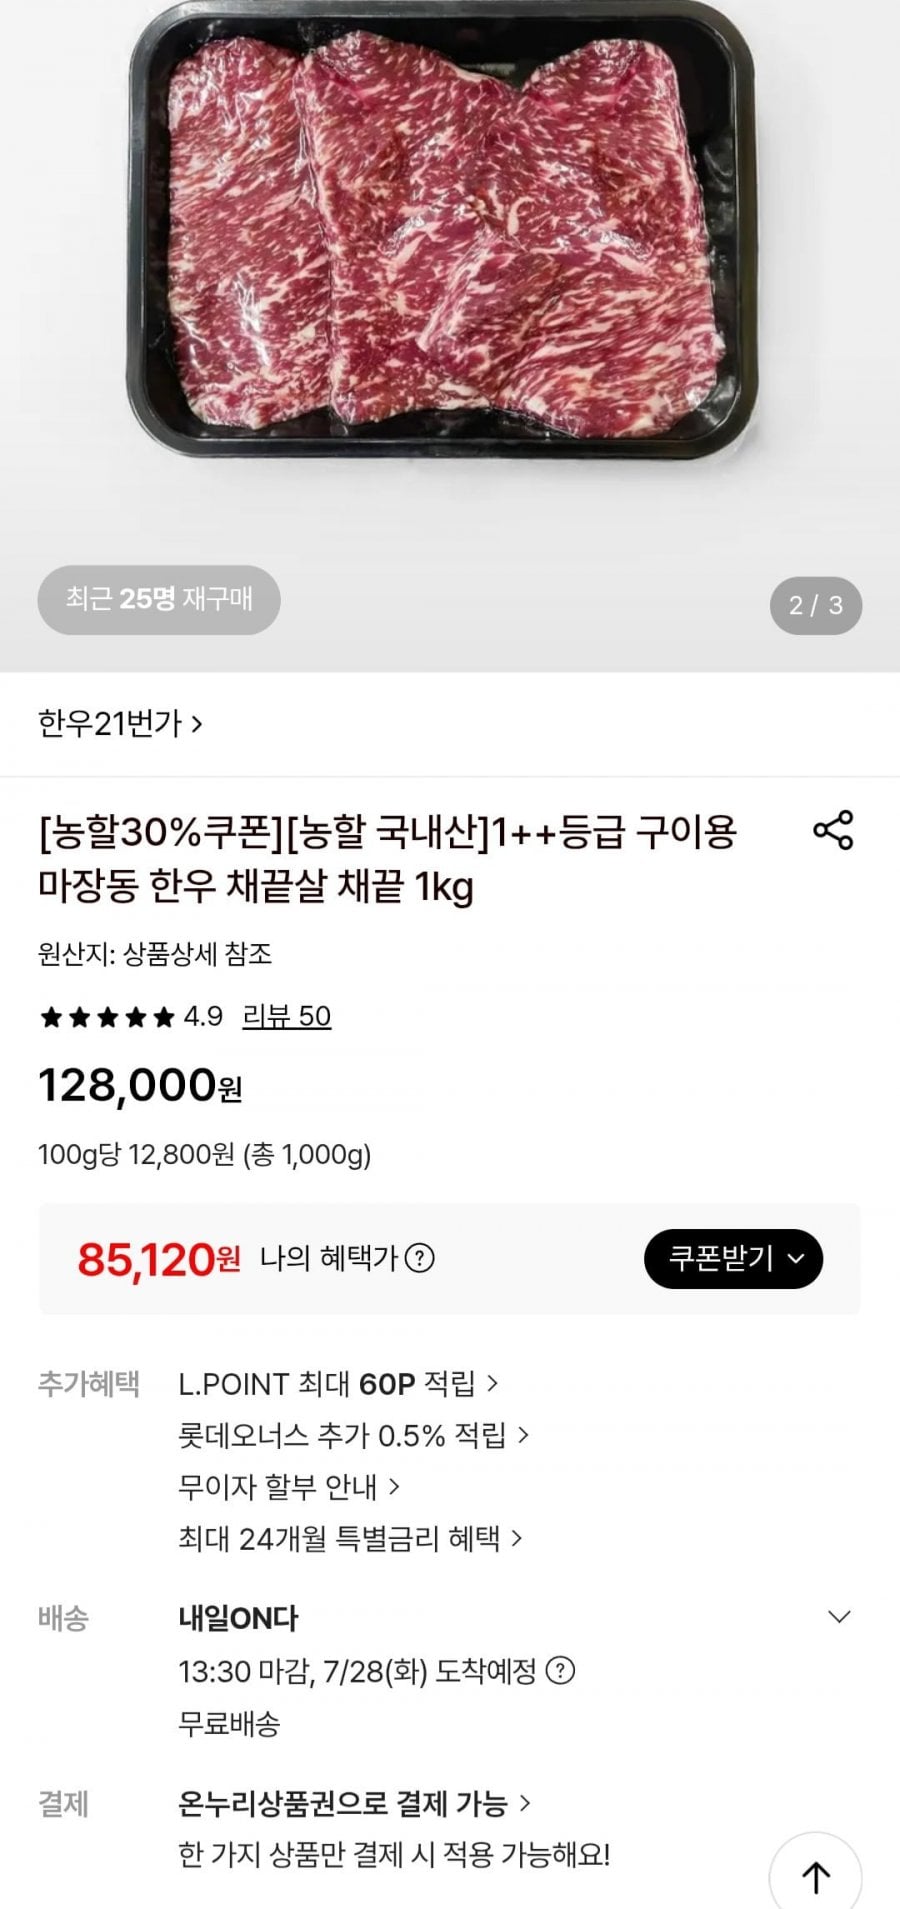Open 최대 24개월 특별금리 혜택 details

click(350, 1538)
